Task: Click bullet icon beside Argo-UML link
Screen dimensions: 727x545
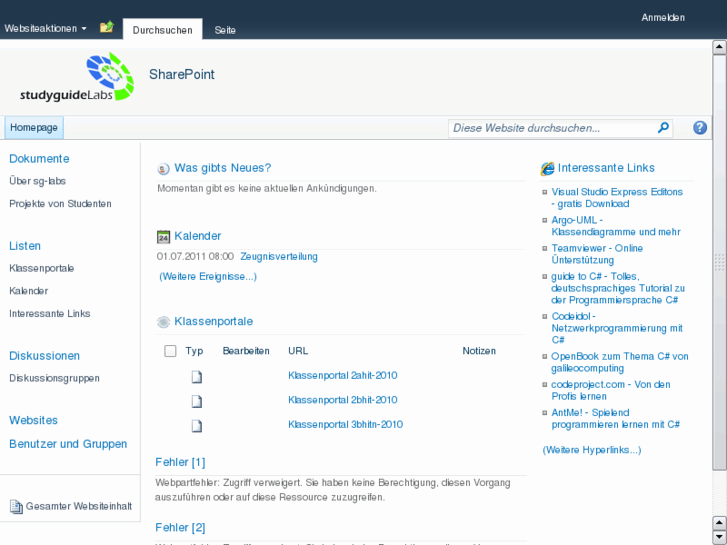Action: (x=545, y=220)
